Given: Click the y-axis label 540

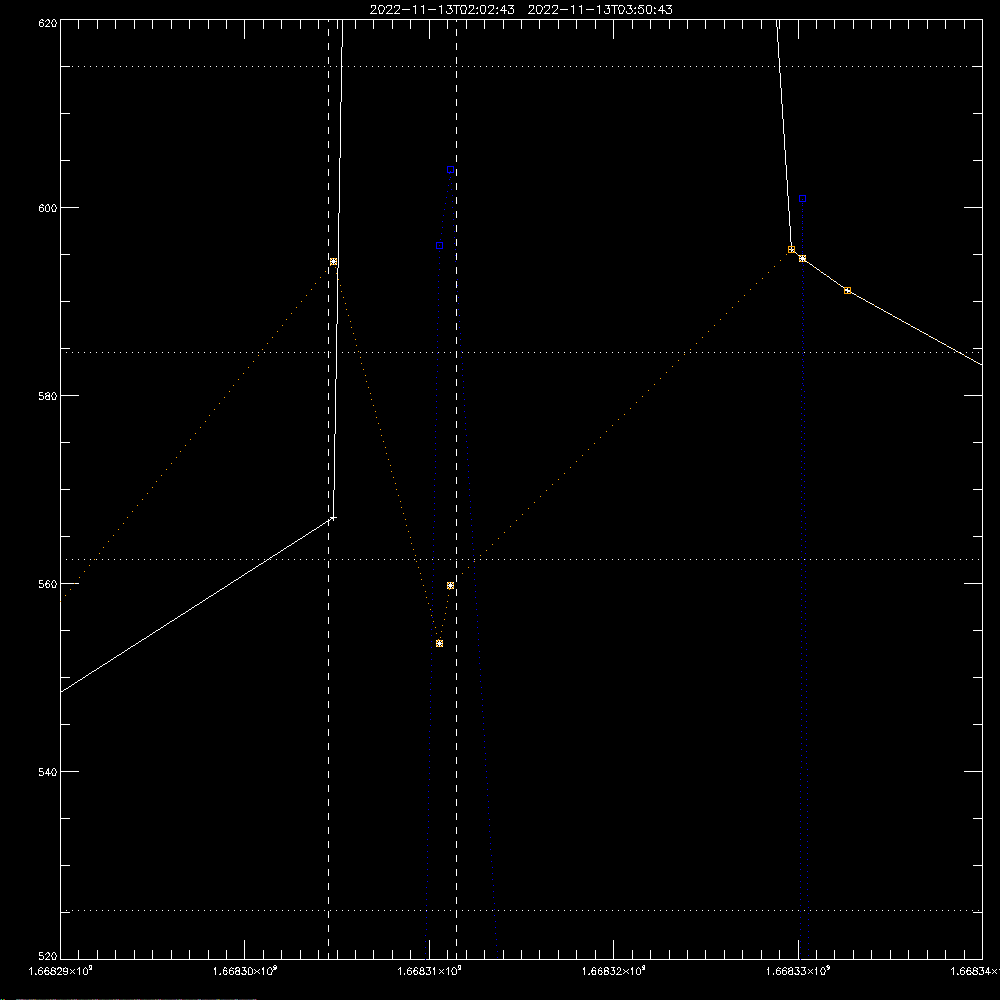Looking at the screenshot, I should [x=48, y=772].
